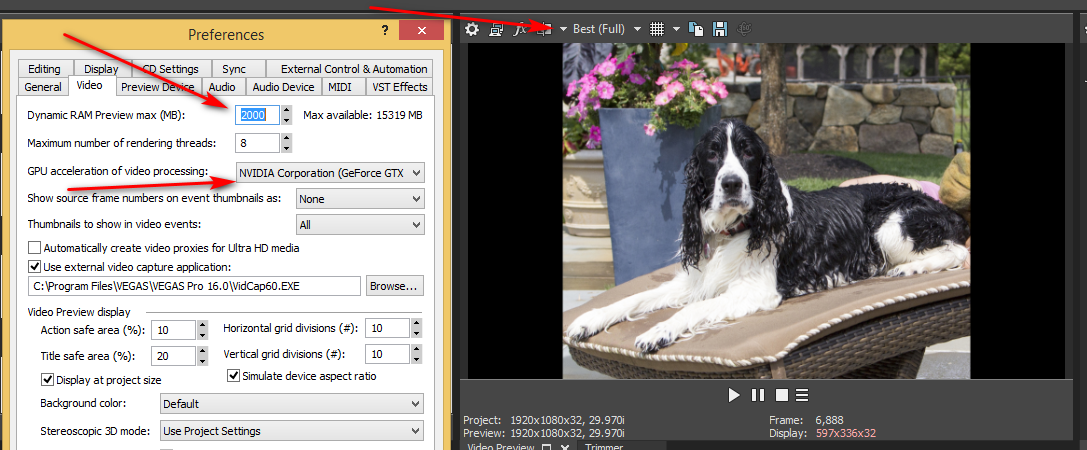Click Display 597x336x32 text
1087x450 pixels.
tap(823, 433)
